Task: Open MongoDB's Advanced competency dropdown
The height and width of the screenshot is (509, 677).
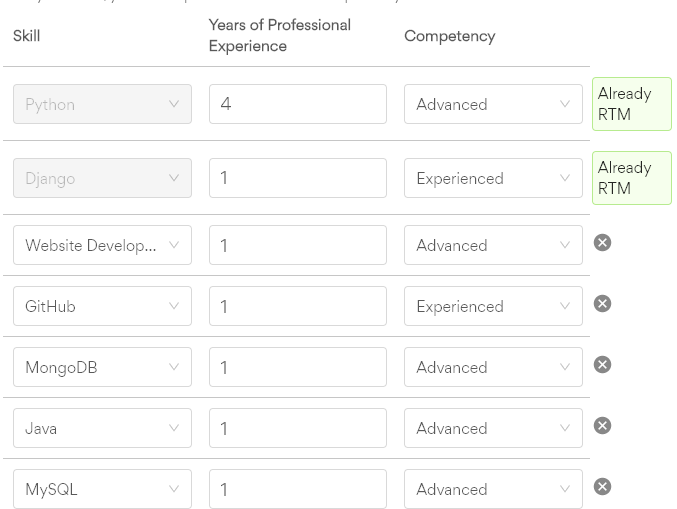Action: tap(493, 367)
